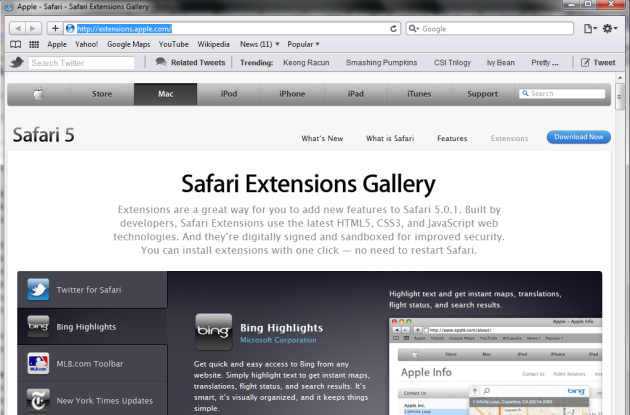Open the Features link

(x=452, y=139)
